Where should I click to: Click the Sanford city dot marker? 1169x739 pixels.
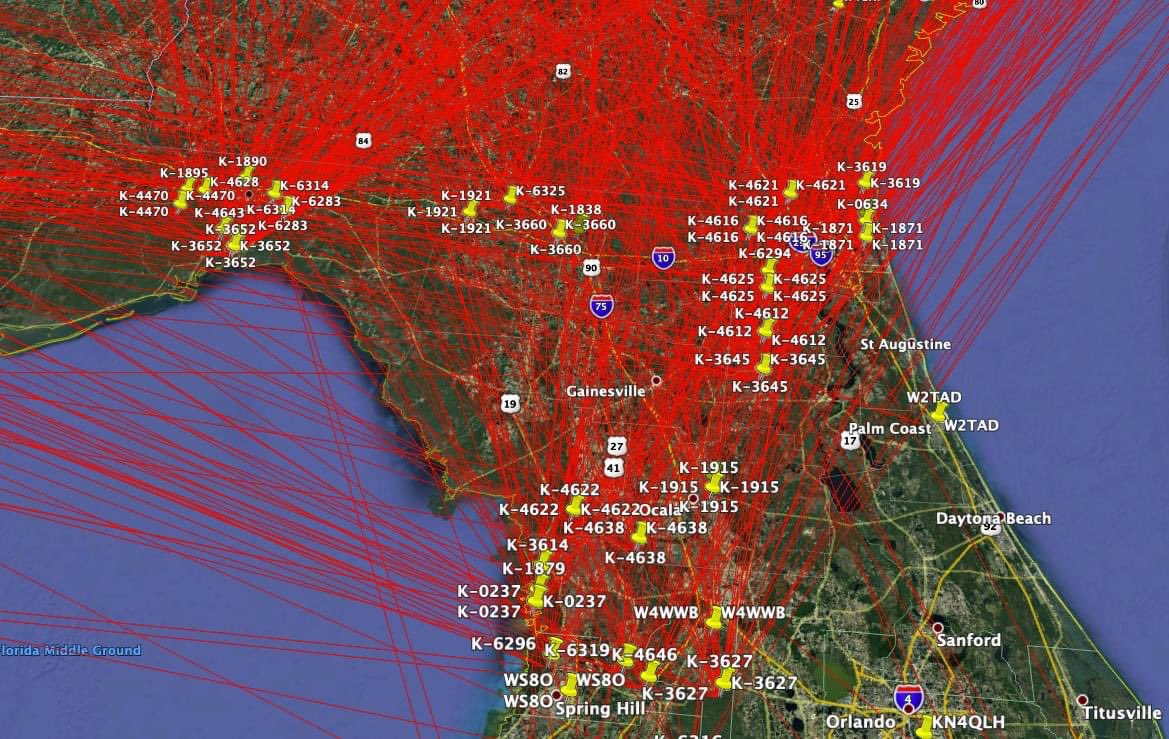938,628
